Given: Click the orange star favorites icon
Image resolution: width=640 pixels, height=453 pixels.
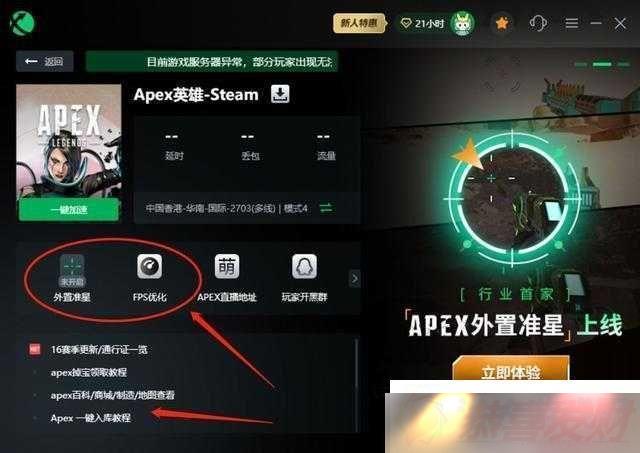Looking at the screenshot, I should coord(502,23).
